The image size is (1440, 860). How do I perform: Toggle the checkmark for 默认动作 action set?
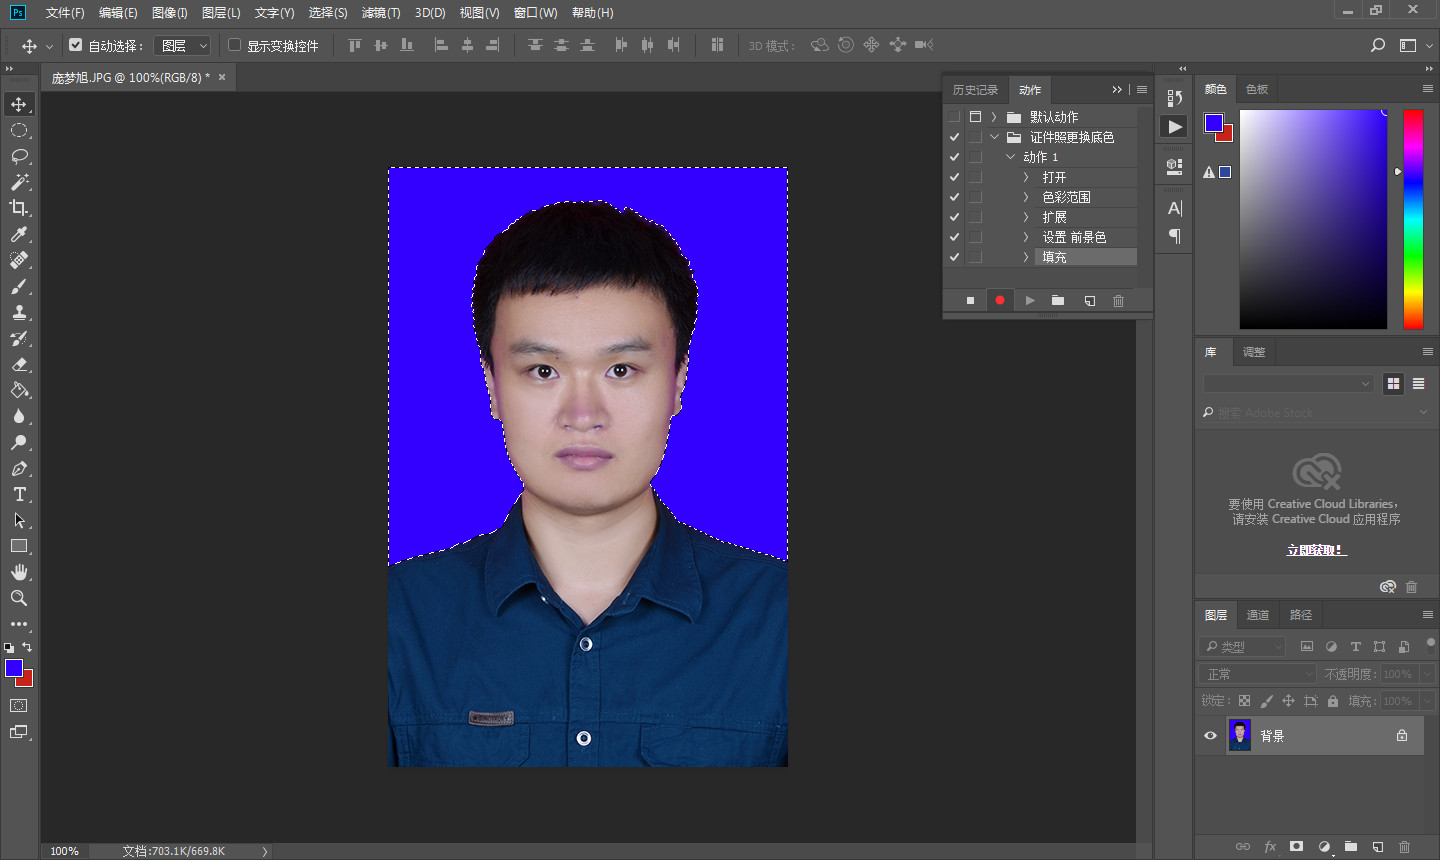pos(954,117)
